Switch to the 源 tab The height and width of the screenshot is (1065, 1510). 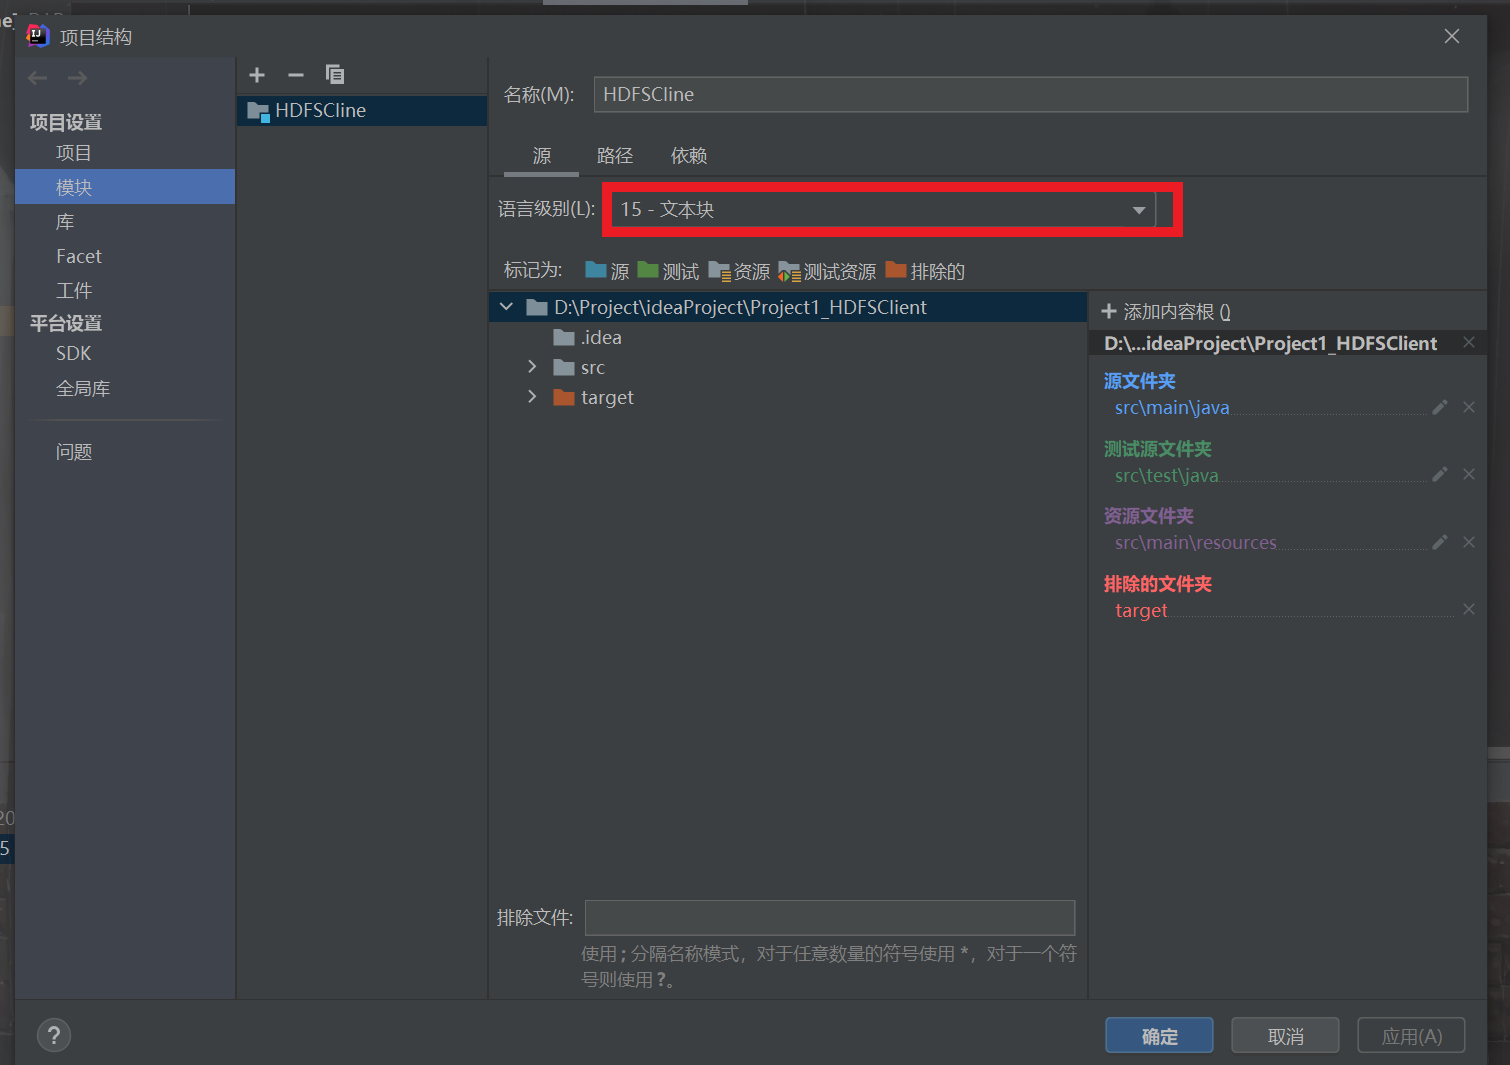542,156
